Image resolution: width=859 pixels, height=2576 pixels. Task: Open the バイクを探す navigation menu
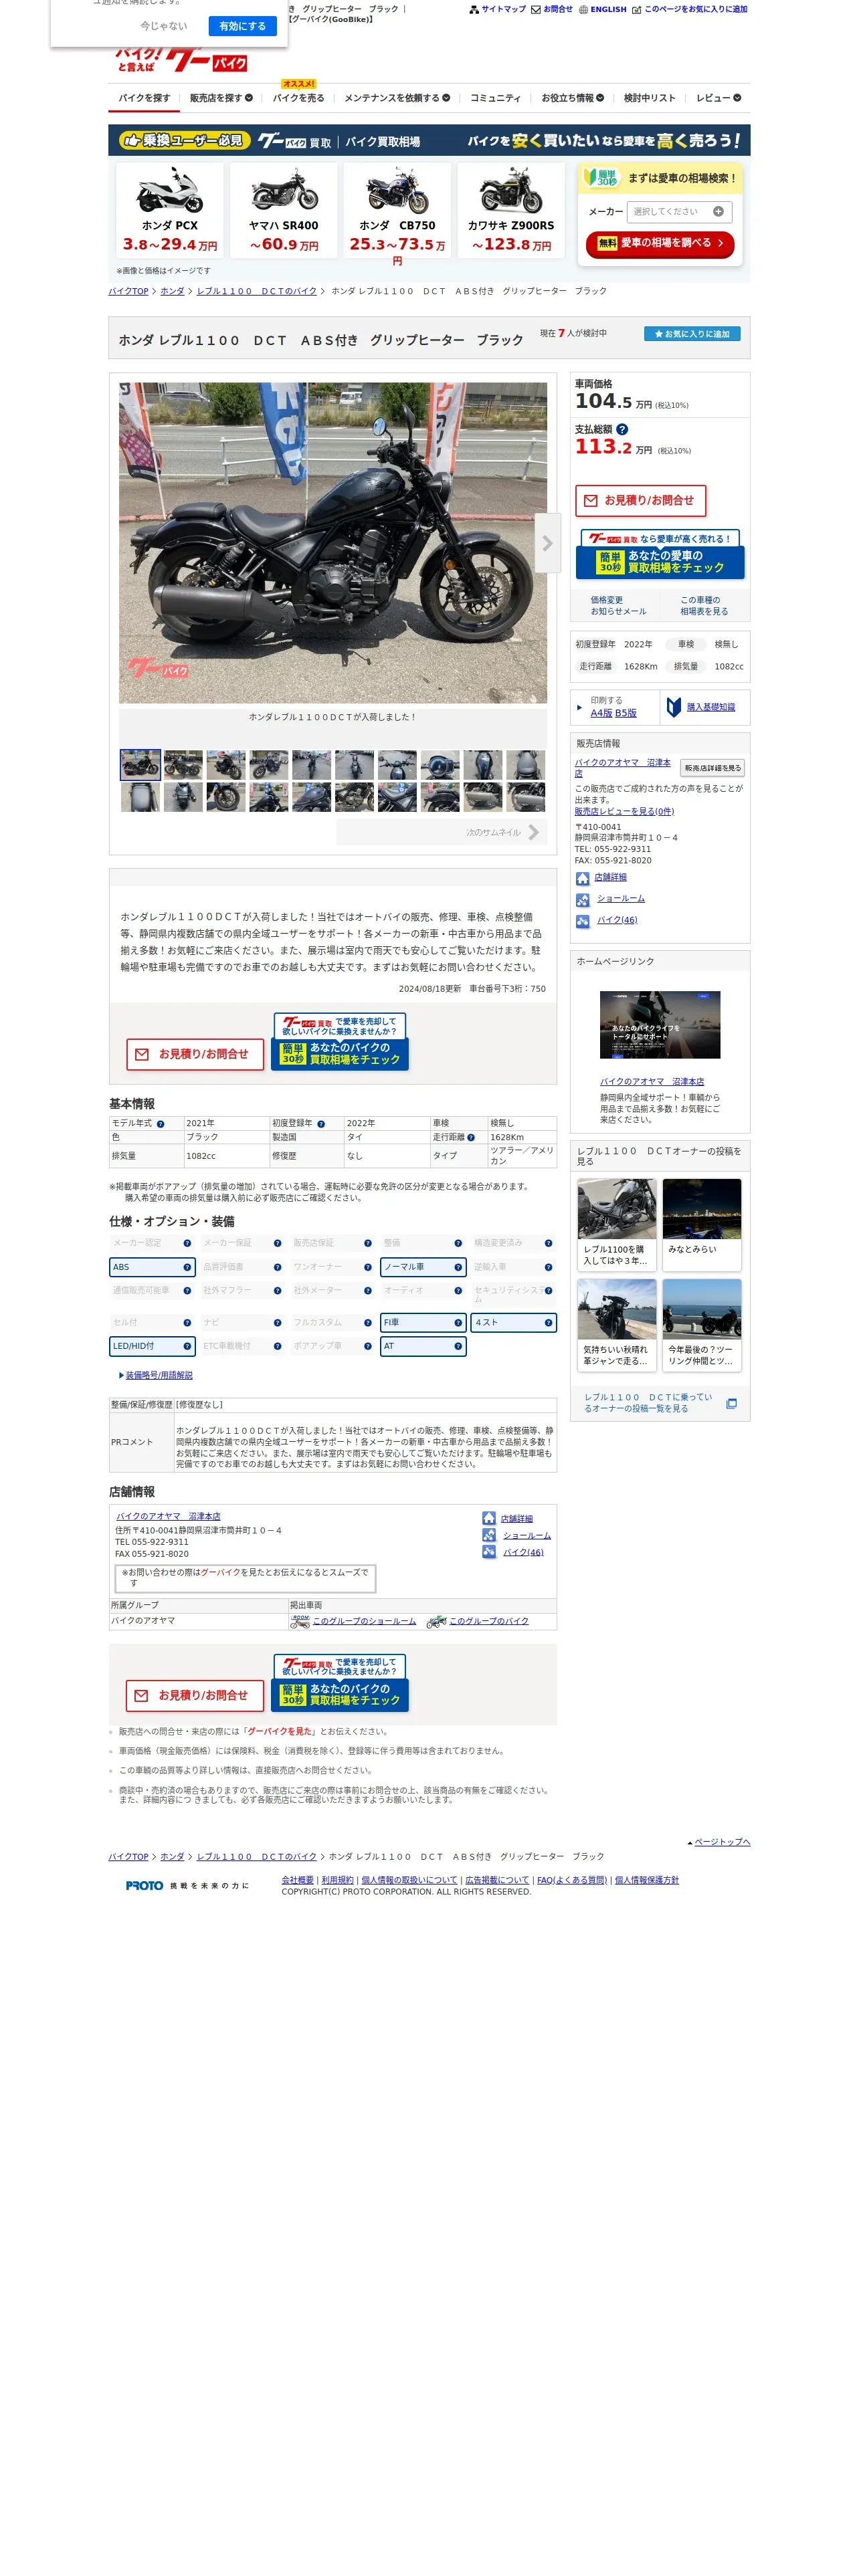pyautogui.click(x=144, y=98)
